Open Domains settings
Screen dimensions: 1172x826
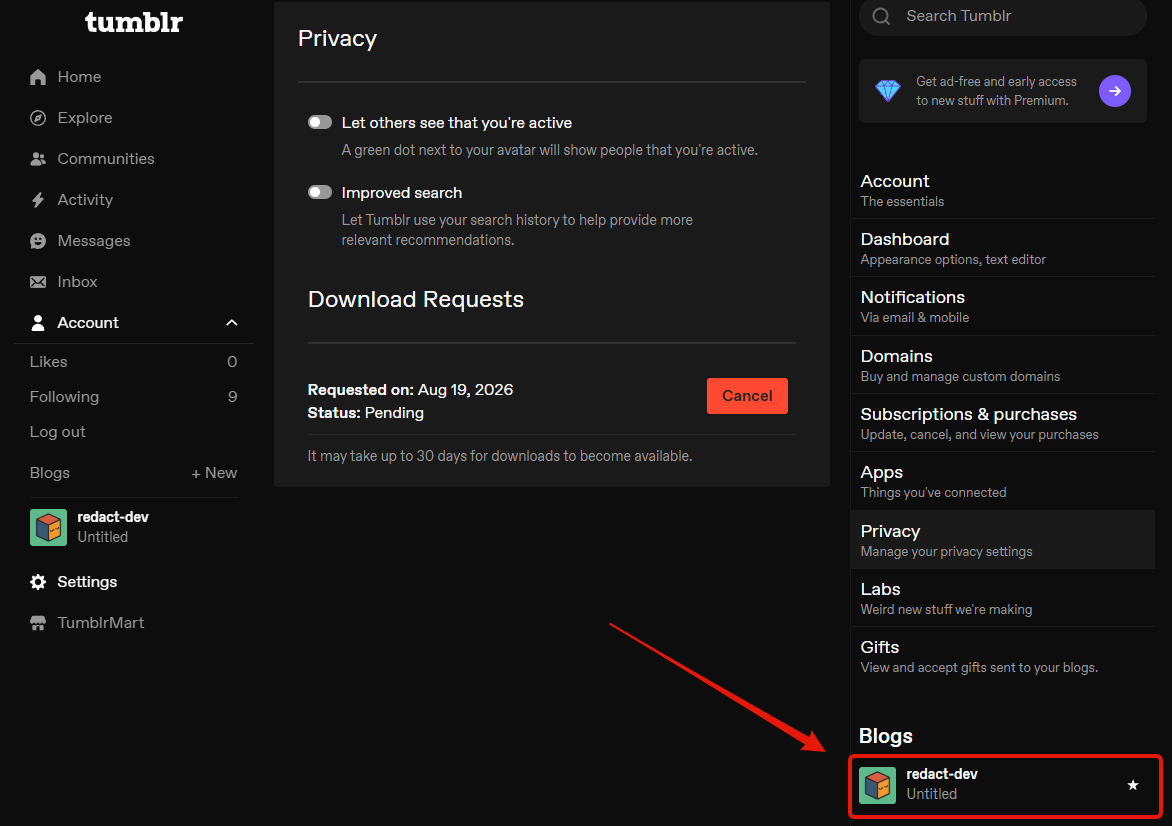1003,365
